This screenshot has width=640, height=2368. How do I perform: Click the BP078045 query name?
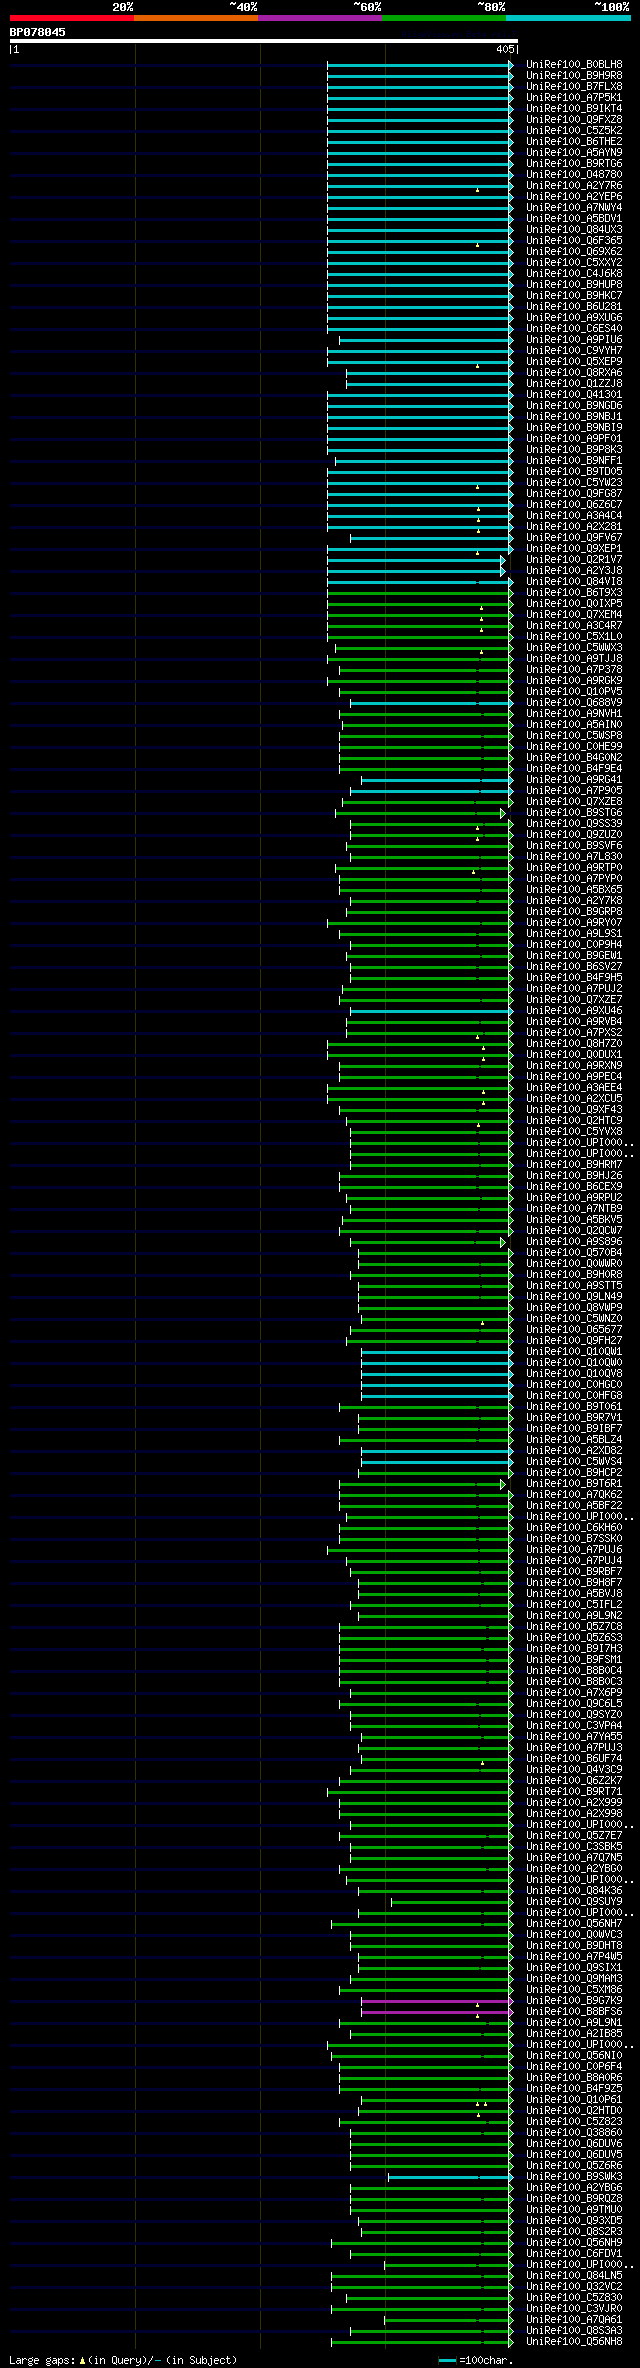pos(38,32)
